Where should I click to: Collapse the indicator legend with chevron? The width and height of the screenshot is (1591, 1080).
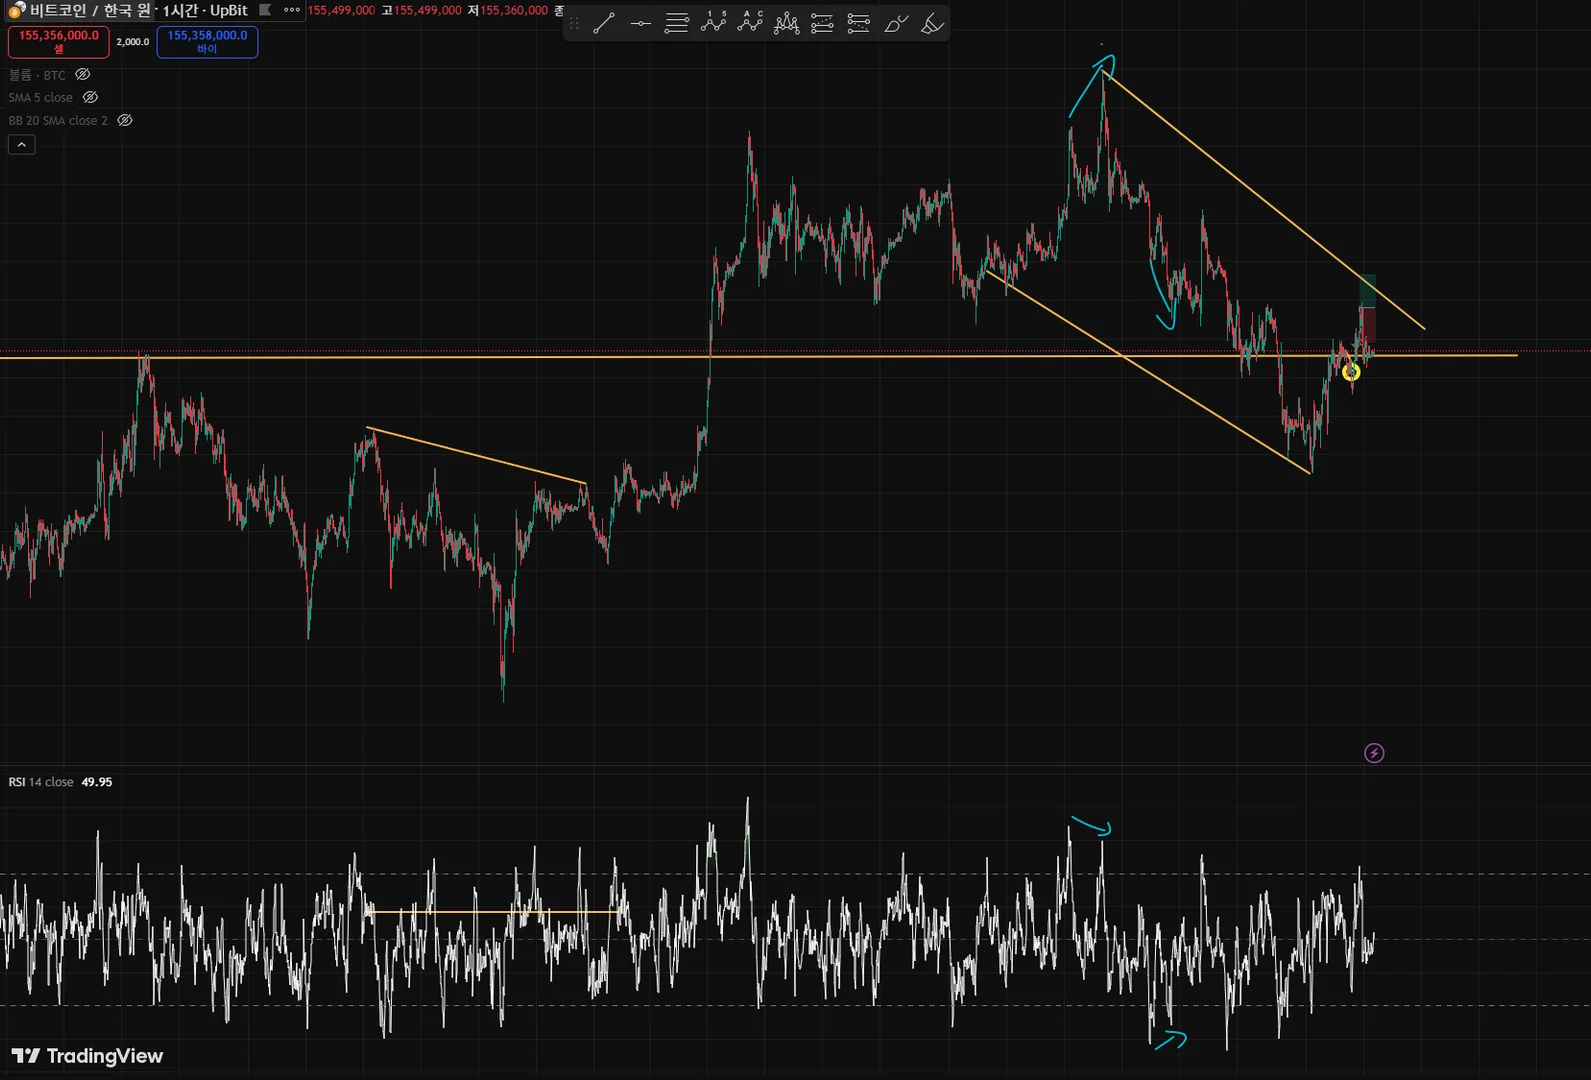point(22,145)
